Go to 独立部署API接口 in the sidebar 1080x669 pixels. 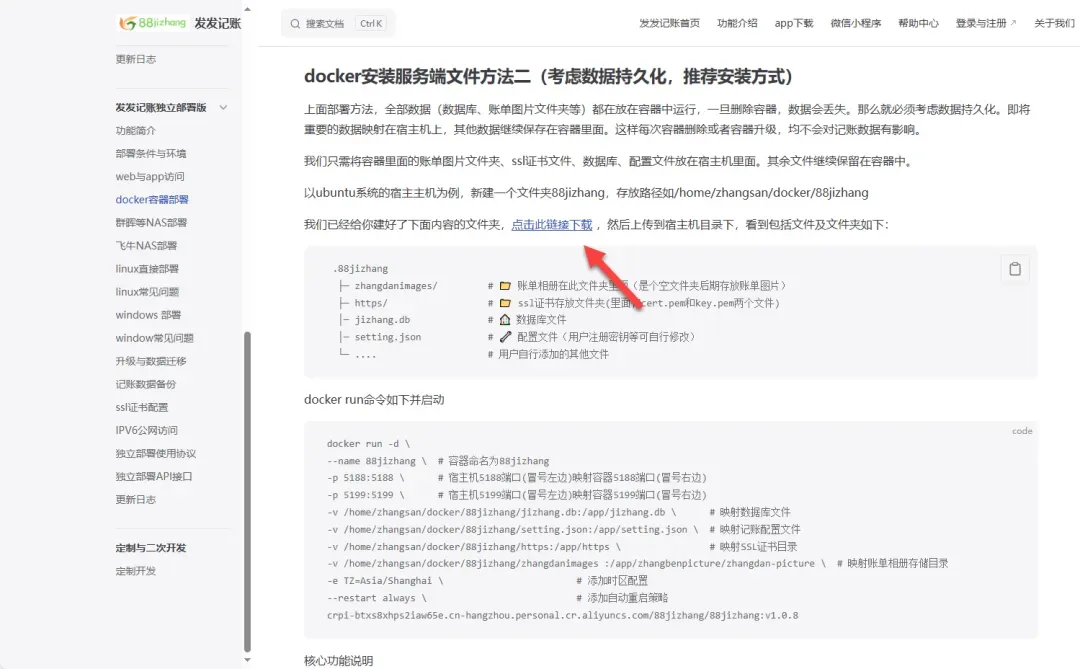click(x=154, y=477)
